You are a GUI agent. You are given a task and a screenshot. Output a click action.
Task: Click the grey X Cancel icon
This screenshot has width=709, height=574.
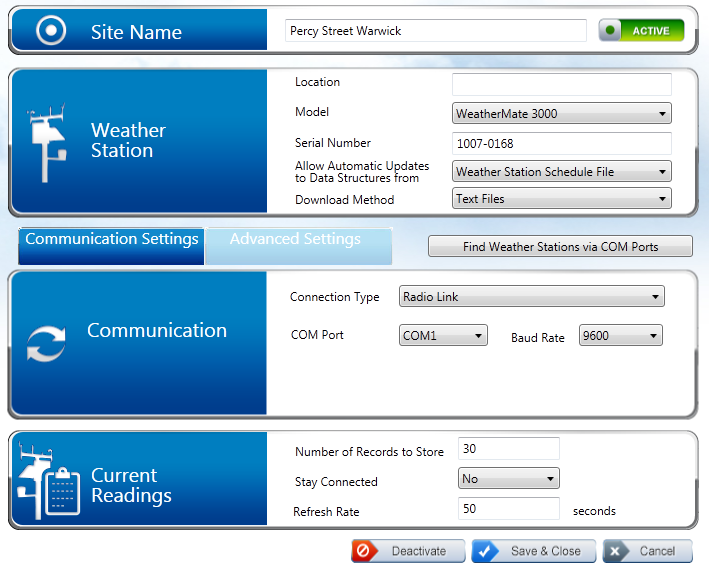617,551
